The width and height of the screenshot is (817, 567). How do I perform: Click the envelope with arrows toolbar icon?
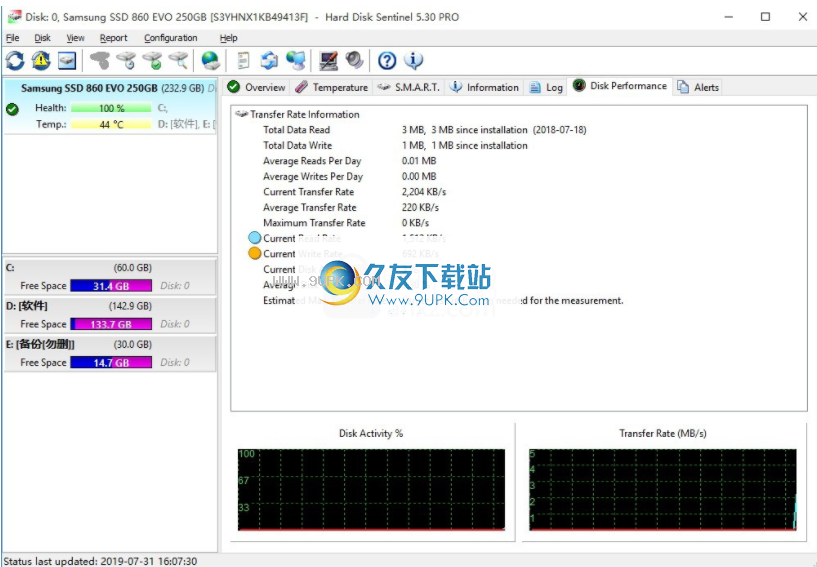click(x=269, y=60)
